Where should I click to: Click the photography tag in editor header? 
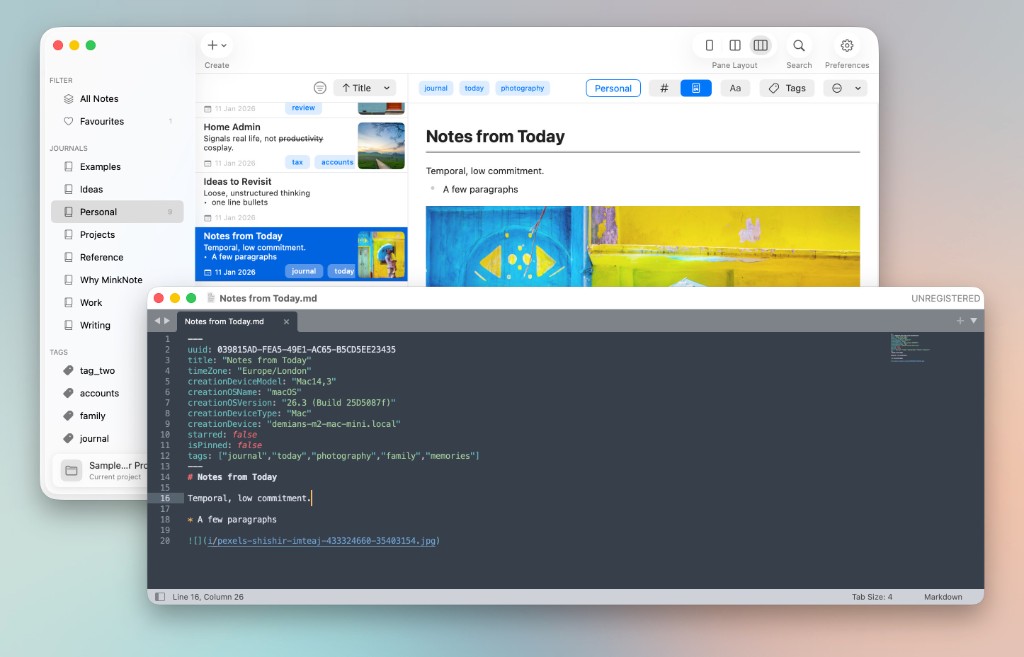coord(522,88)
